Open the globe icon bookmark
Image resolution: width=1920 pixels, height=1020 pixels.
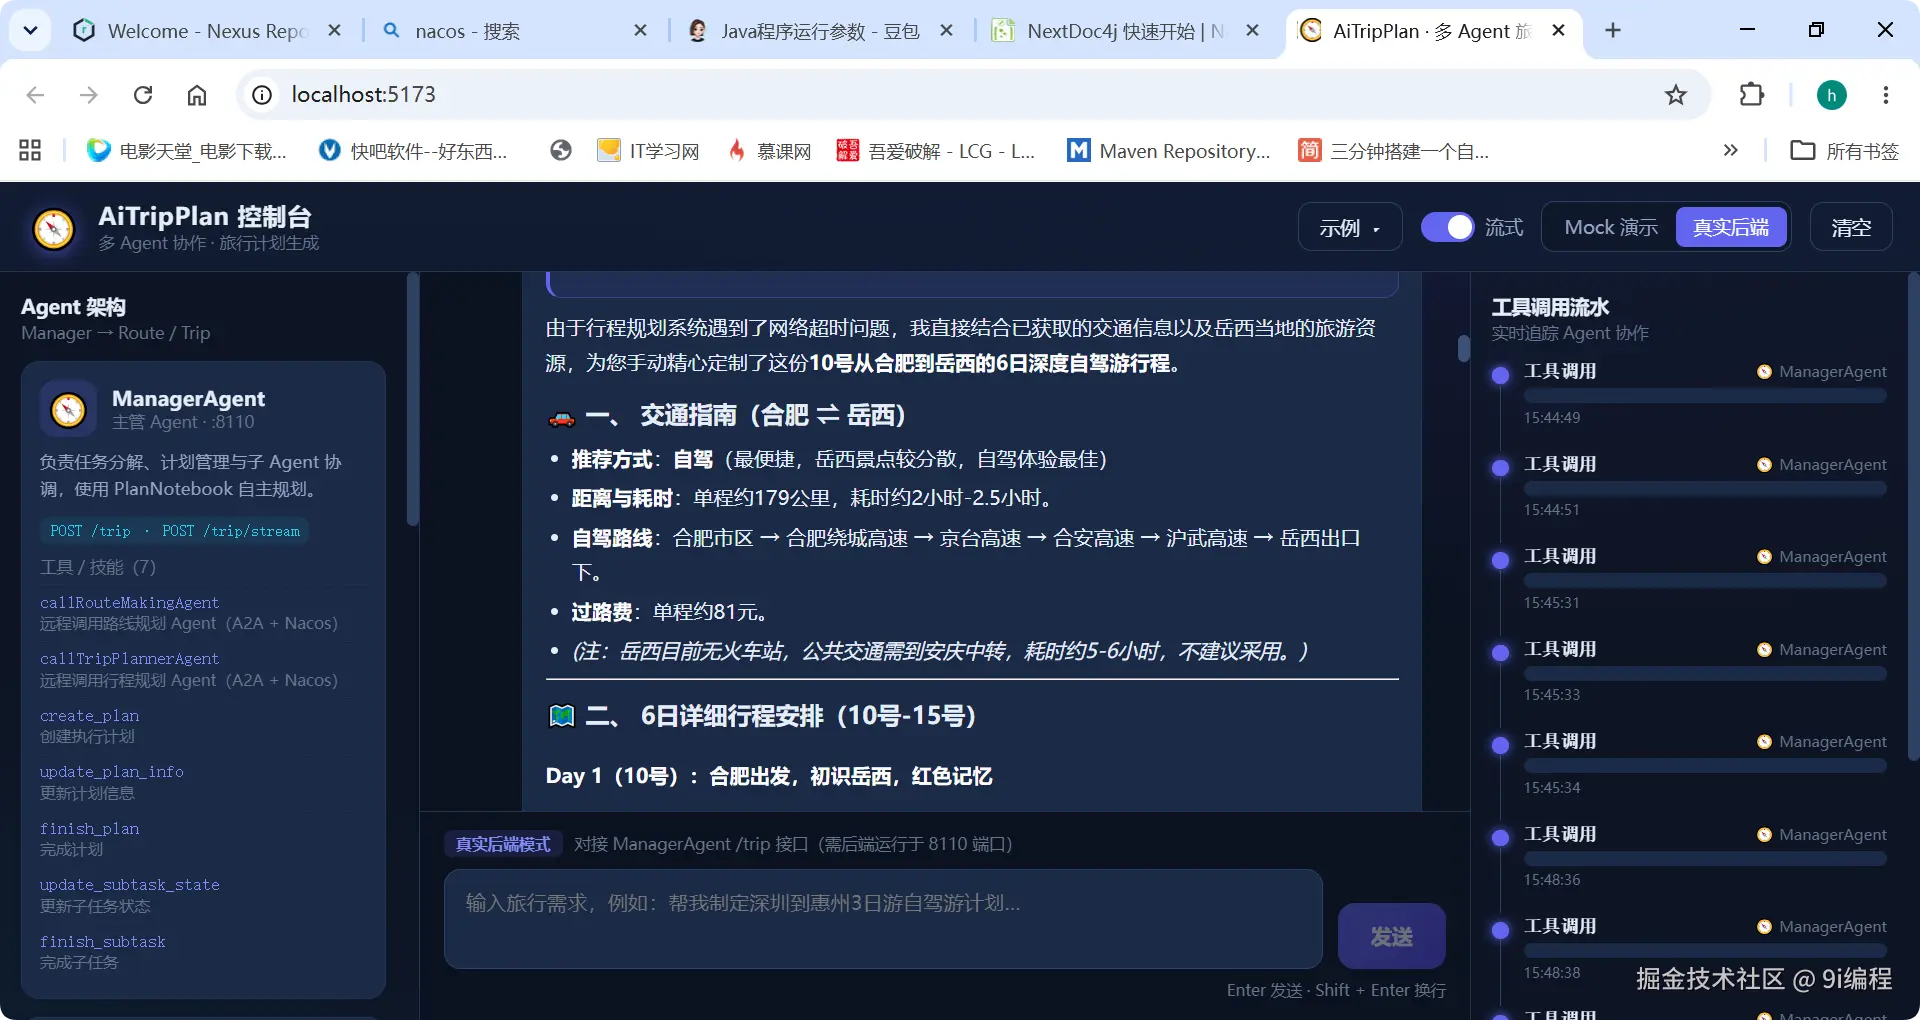(561, 151)
